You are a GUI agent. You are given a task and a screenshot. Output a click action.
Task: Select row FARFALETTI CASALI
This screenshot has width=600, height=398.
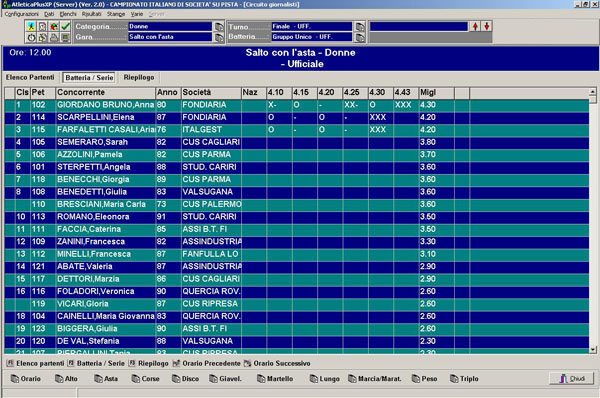click(x=297, y=130)
